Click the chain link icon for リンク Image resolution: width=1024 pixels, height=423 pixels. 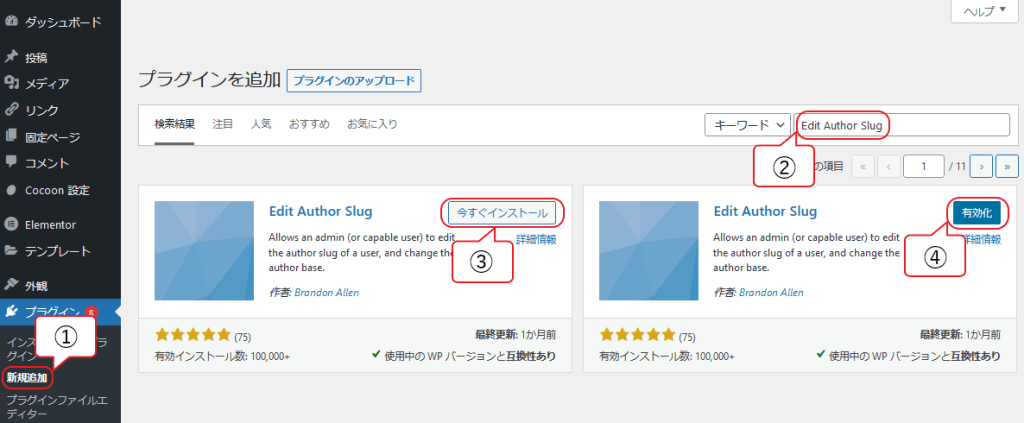(x=11, y=110)
